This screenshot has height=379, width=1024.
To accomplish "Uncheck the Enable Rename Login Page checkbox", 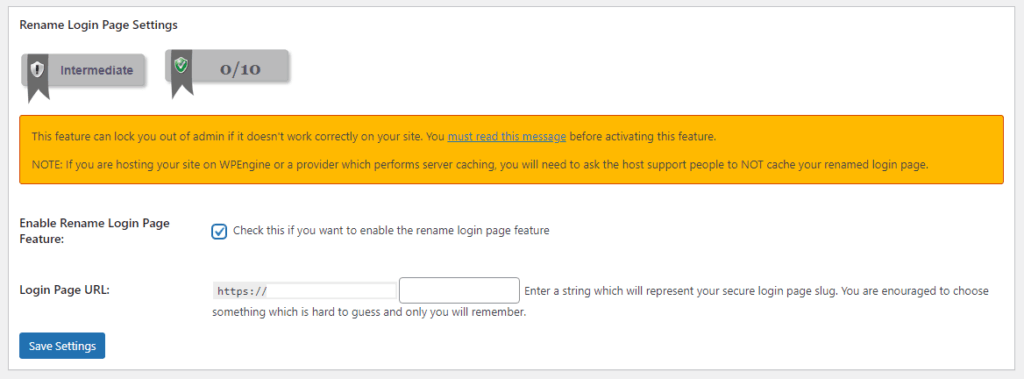I will (x=219, y=231).
